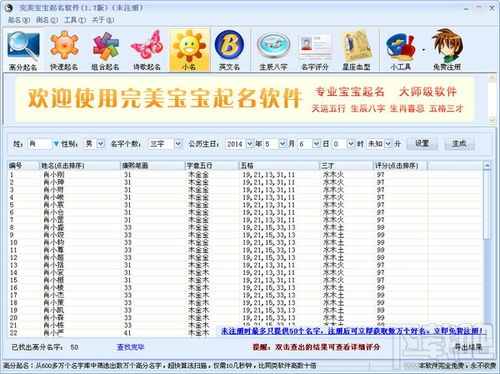Viewport: 500px width, 374px height.
Task: Click the 编号 column header
Action: click(x=23, y=165)
